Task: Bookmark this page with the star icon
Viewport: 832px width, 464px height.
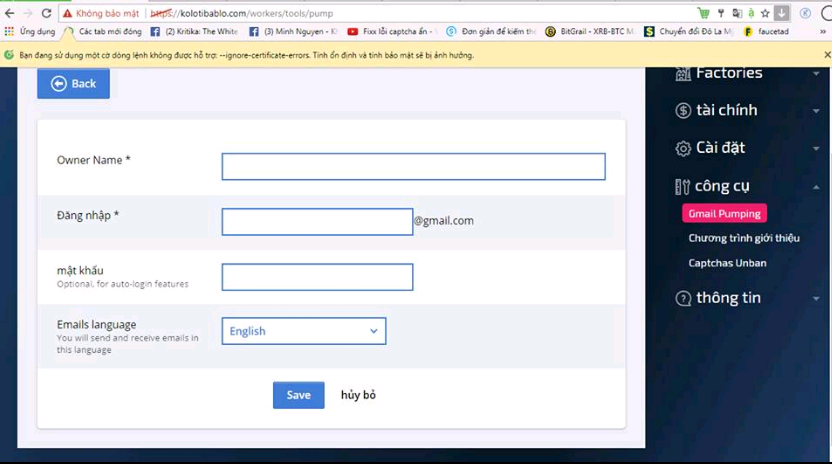Action: (x=765, y=13)
